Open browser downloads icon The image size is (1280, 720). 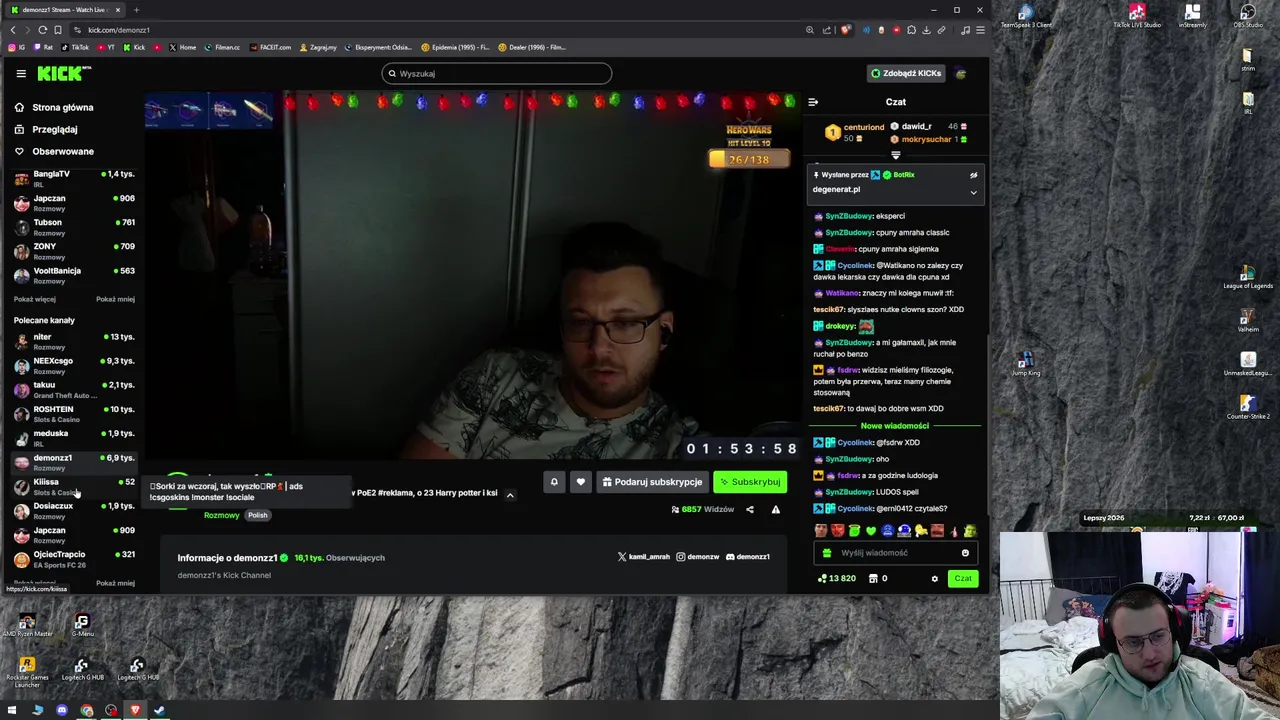coord(926,30)
